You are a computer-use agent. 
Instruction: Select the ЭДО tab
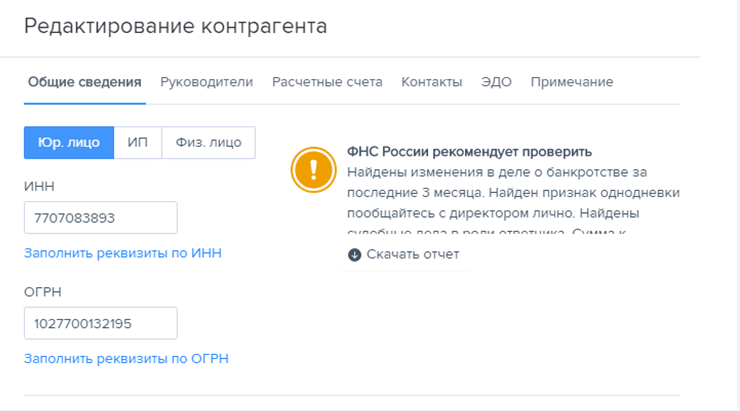point(496,82)
